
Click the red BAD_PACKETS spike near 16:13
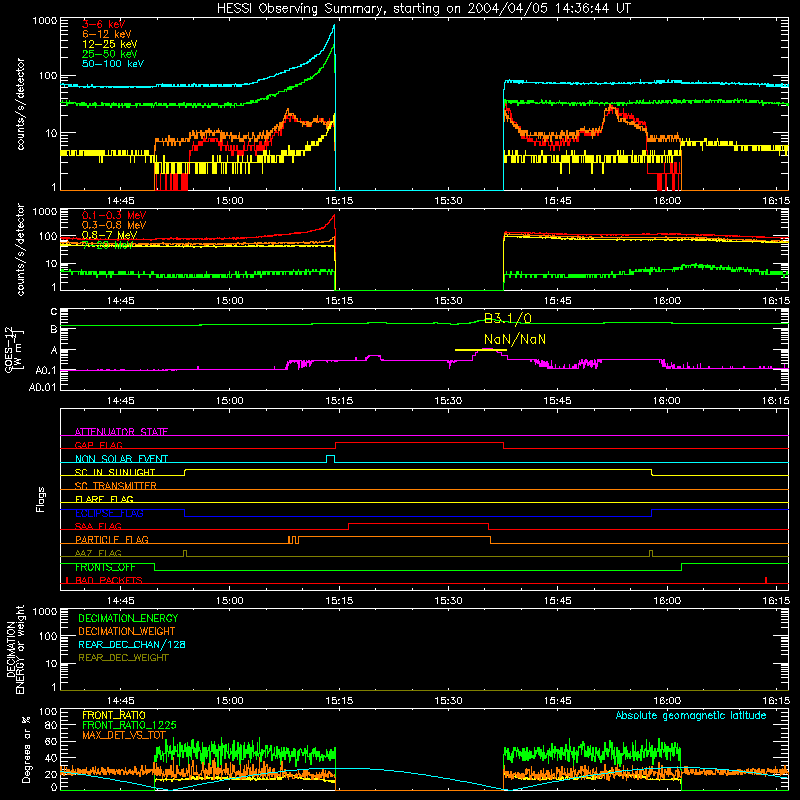click(766, 580)
